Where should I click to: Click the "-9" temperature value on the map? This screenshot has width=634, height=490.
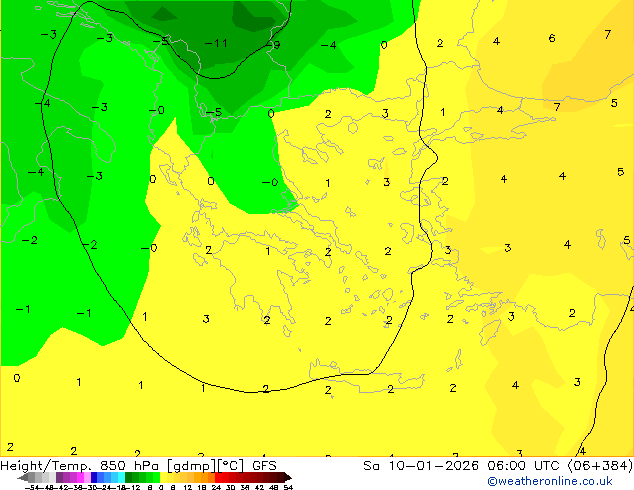[273, 44]
